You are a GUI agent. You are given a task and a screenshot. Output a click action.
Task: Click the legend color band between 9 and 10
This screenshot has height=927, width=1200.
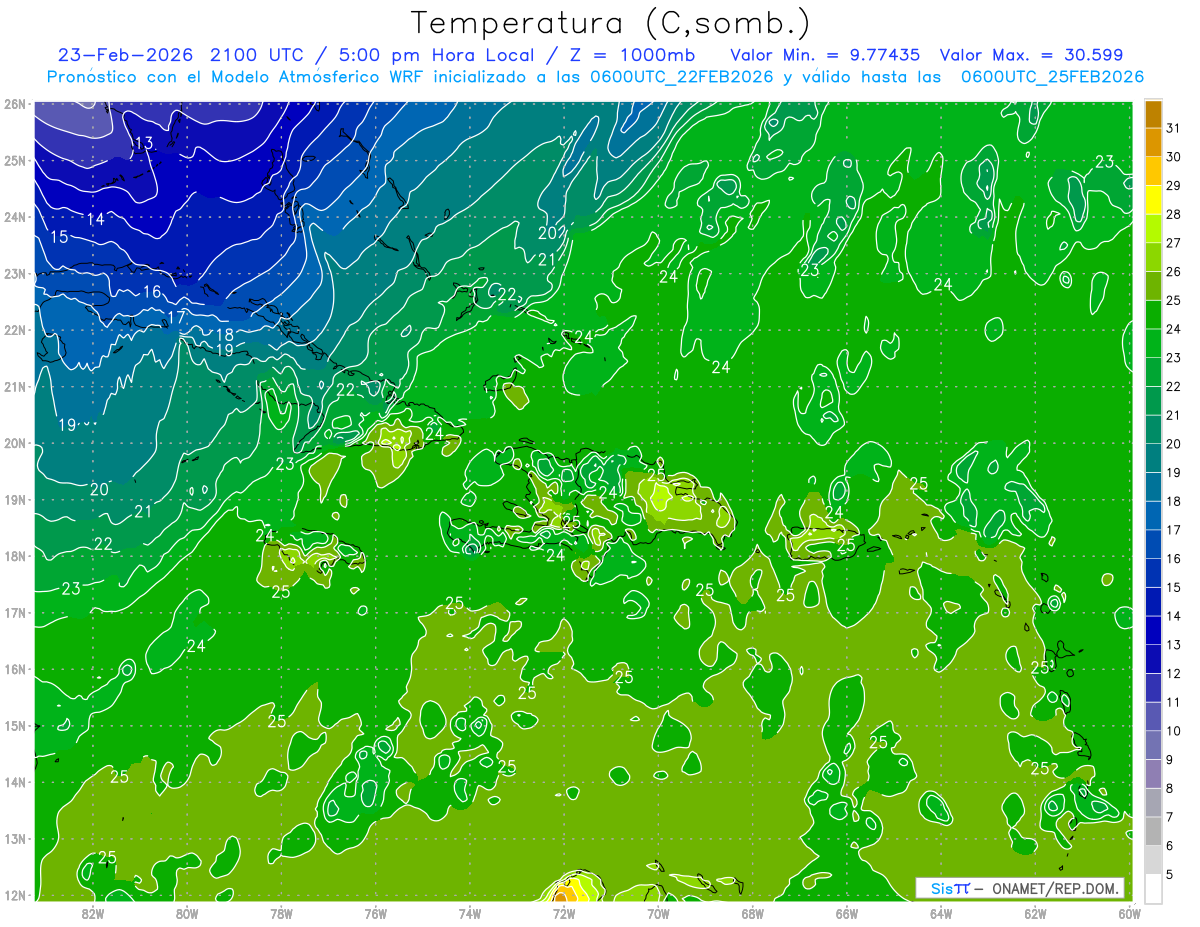coord(1153,746)
